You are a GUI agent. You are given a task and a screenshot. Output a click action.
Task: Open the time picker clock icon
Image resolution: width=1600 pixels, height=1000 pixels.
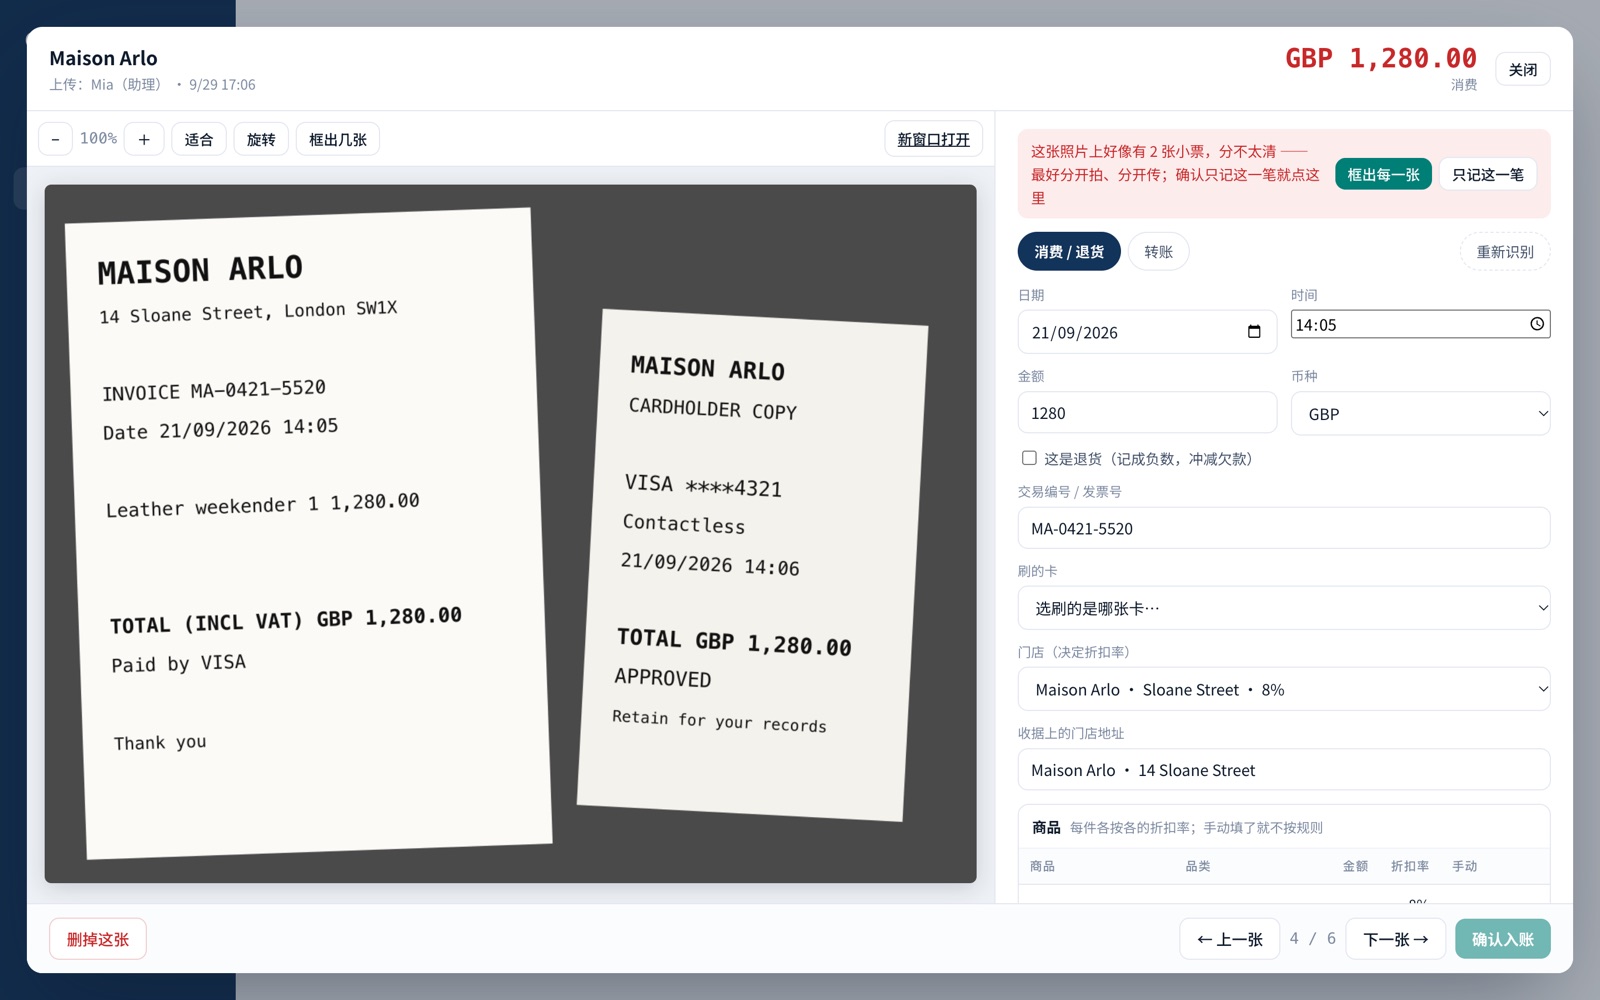1537,324
